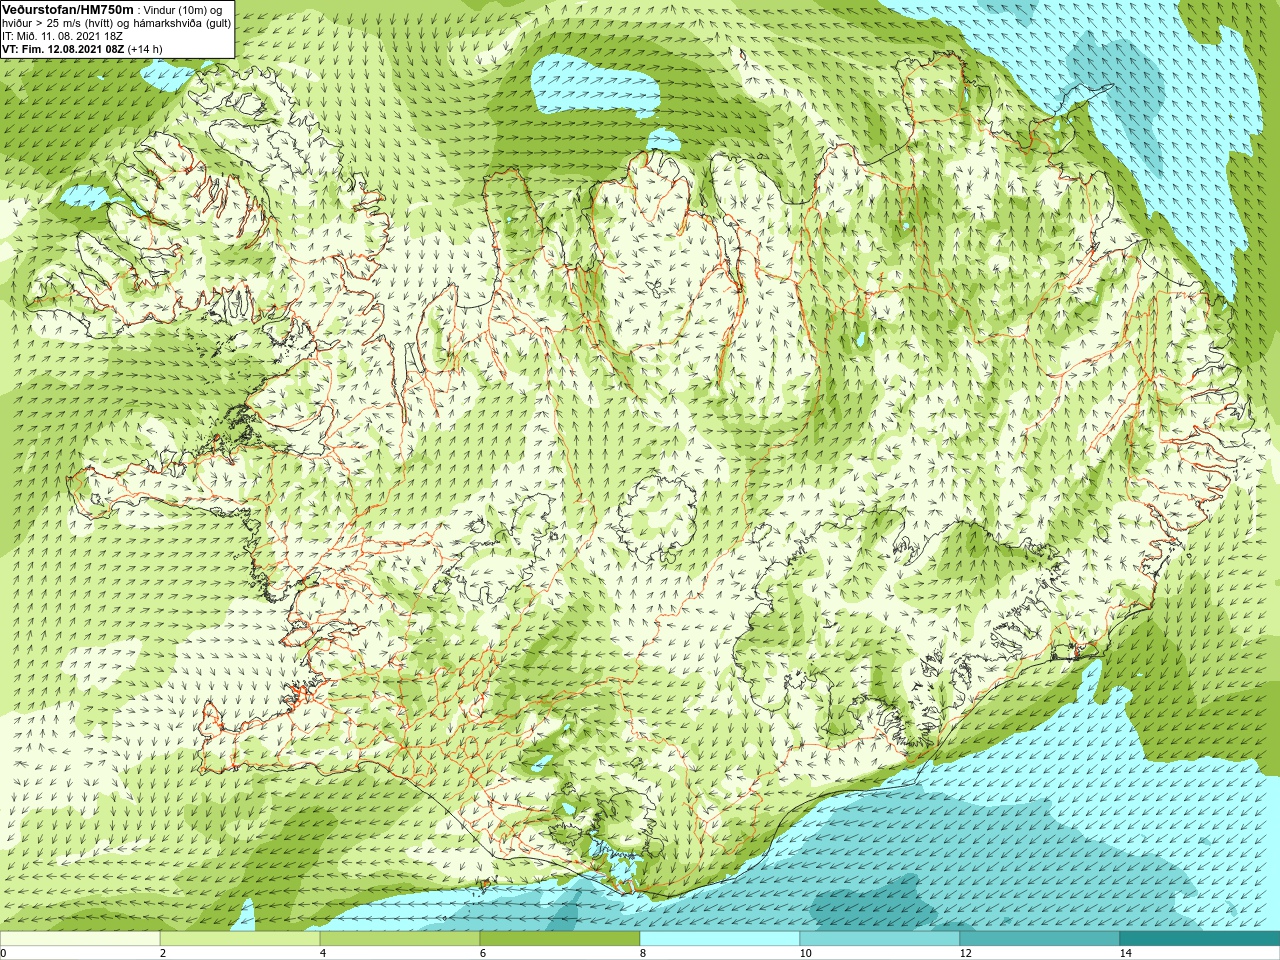This screenshot has width=1280, height=960.
Task: Click the palest 0–2 m/s legend swatch
Action: (x=80, y=939)
